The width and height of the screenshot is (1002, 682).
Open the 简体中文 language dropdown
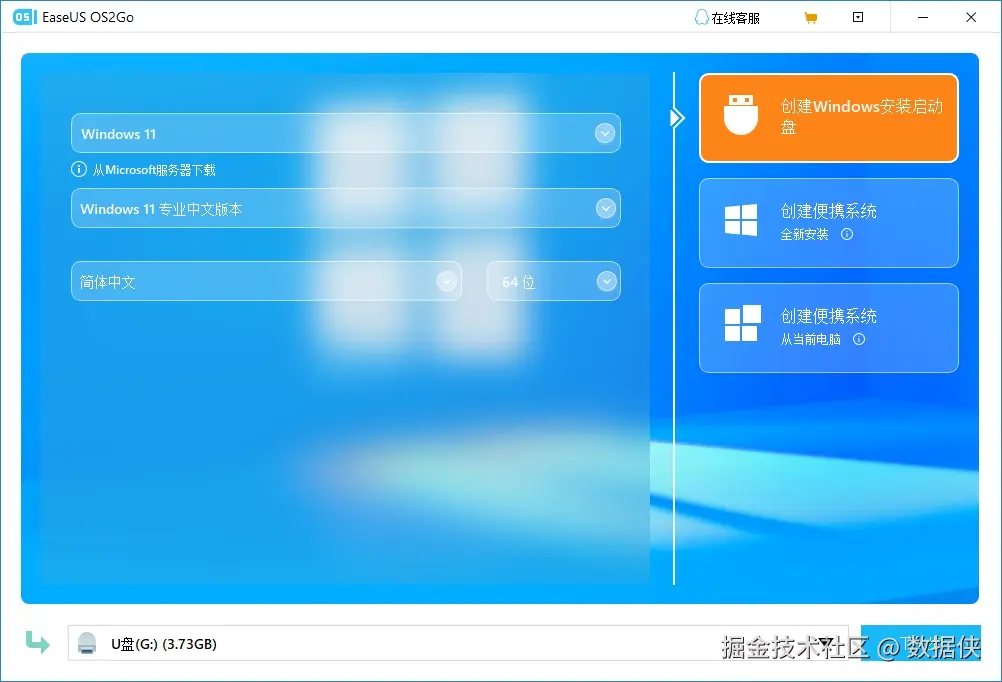266,281
